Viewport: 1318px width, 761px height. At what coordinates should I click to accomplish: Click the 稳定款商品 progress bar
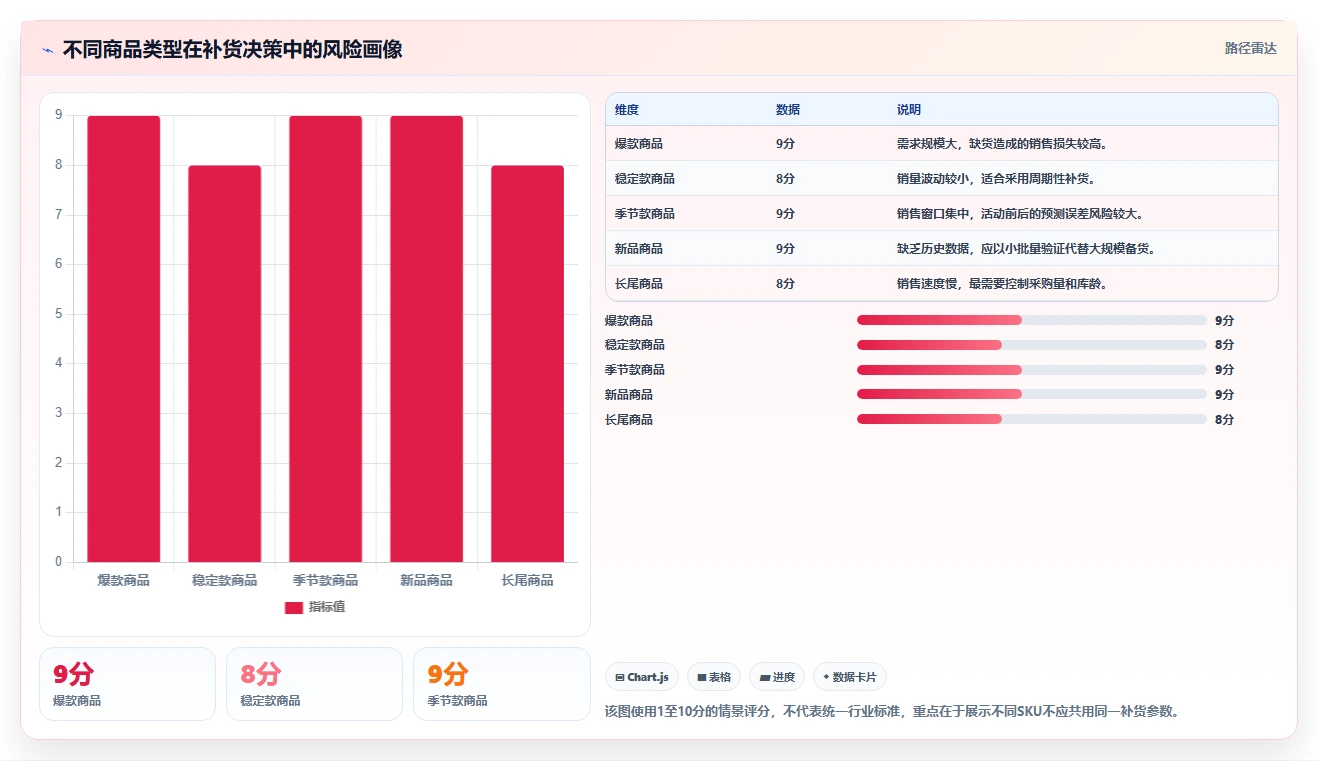(1032, 345)
